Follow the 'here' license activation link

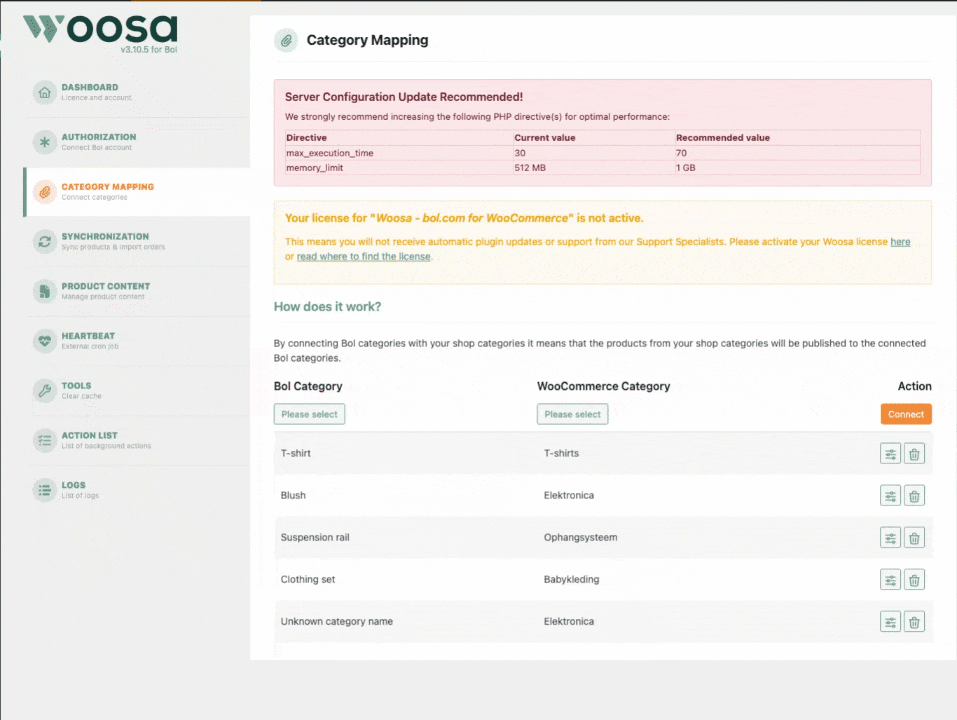[900, 242]
